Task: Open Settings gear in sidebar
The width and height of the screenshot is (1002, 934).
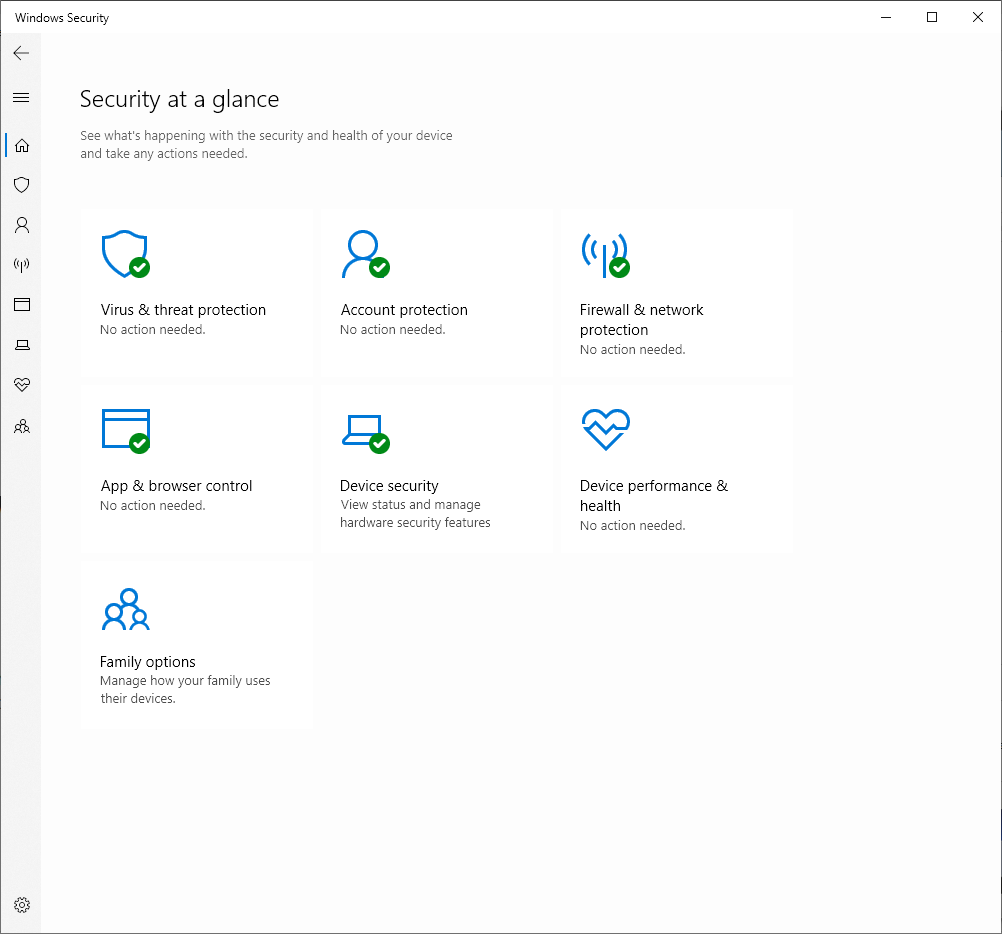Action: coord(22,905)
